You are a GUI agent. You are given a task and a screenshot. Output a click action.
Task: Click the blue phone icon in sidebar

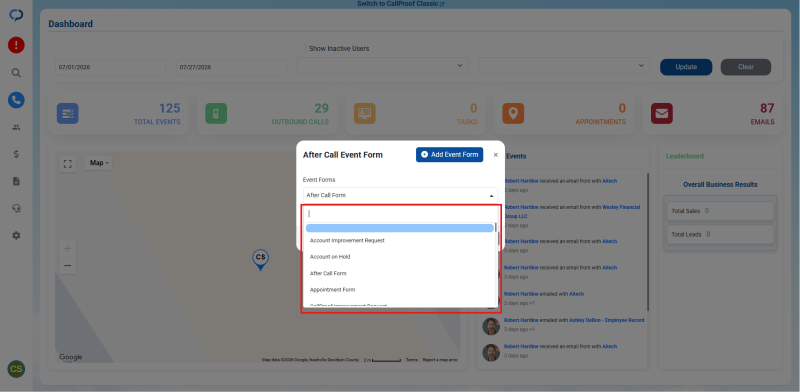click(16, 100)
